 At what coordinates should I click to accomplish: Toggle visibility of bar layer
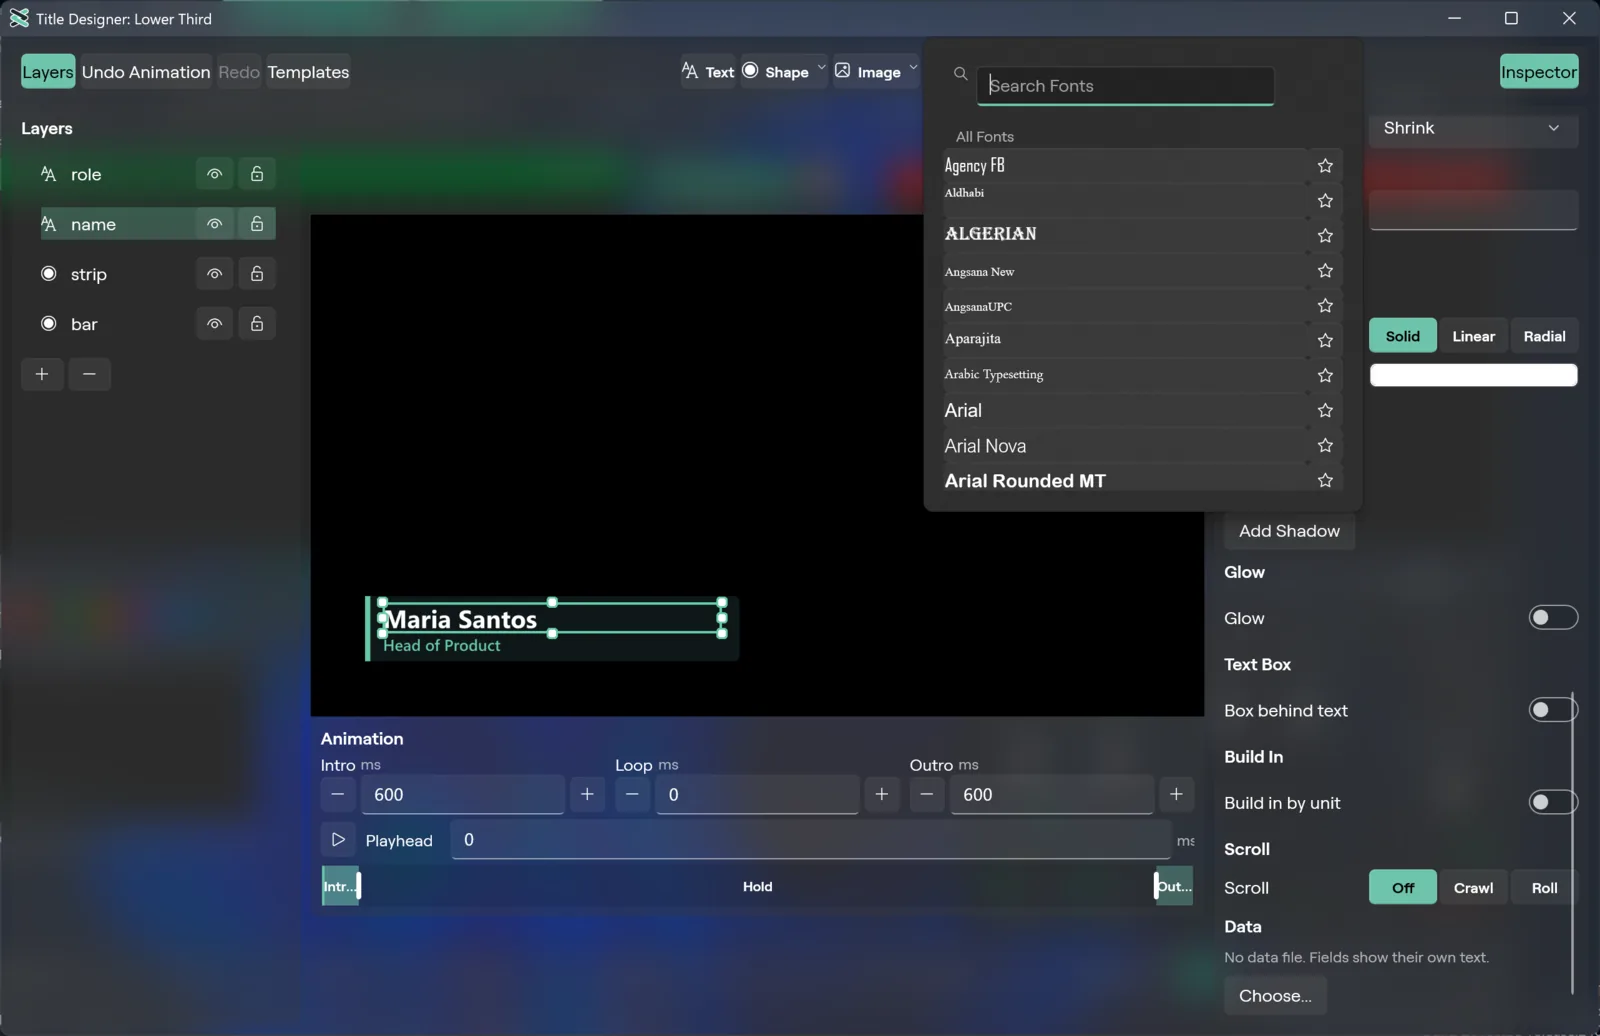[214, 324]
